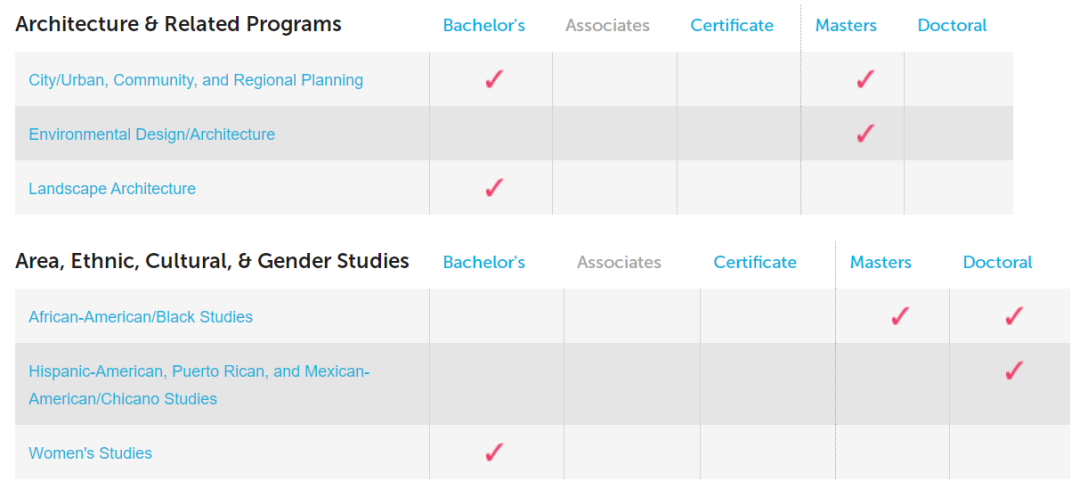
Task: Click greyed Associates header in Area Studies table
Action: [x=619, y=262]
